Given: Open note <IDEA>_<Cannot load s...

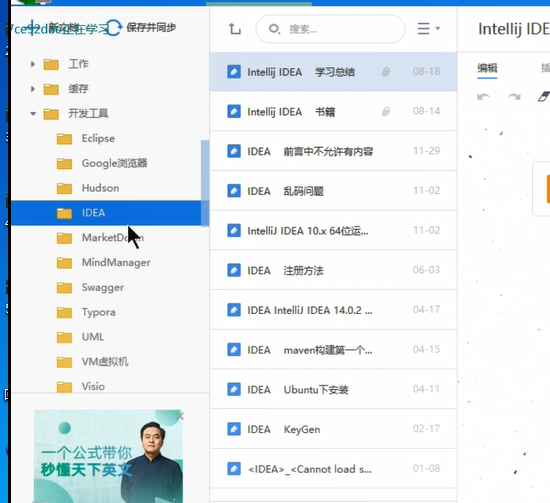Looking at the screenshot, I should (x=333, y=469).
